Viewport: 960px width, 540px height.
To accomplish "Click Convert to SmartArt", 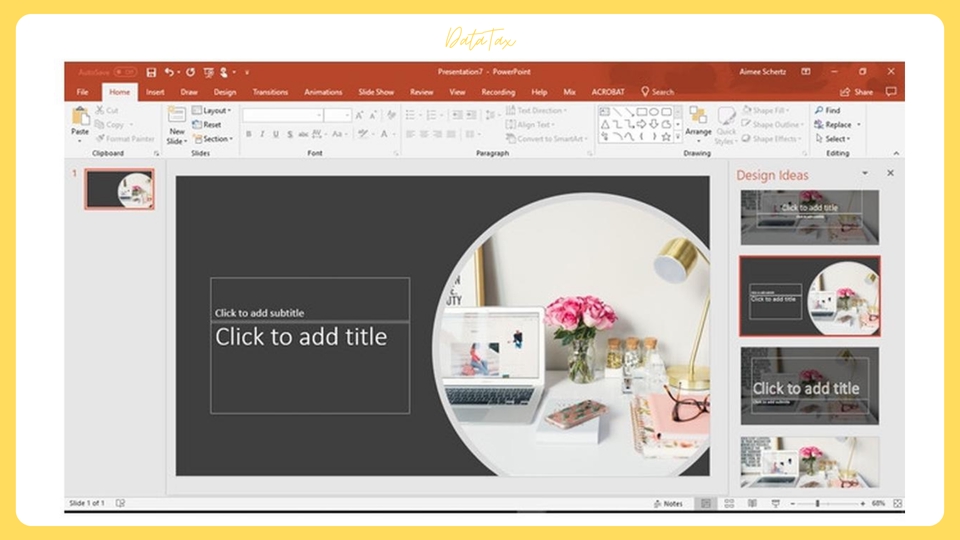I will pos(546,139).
